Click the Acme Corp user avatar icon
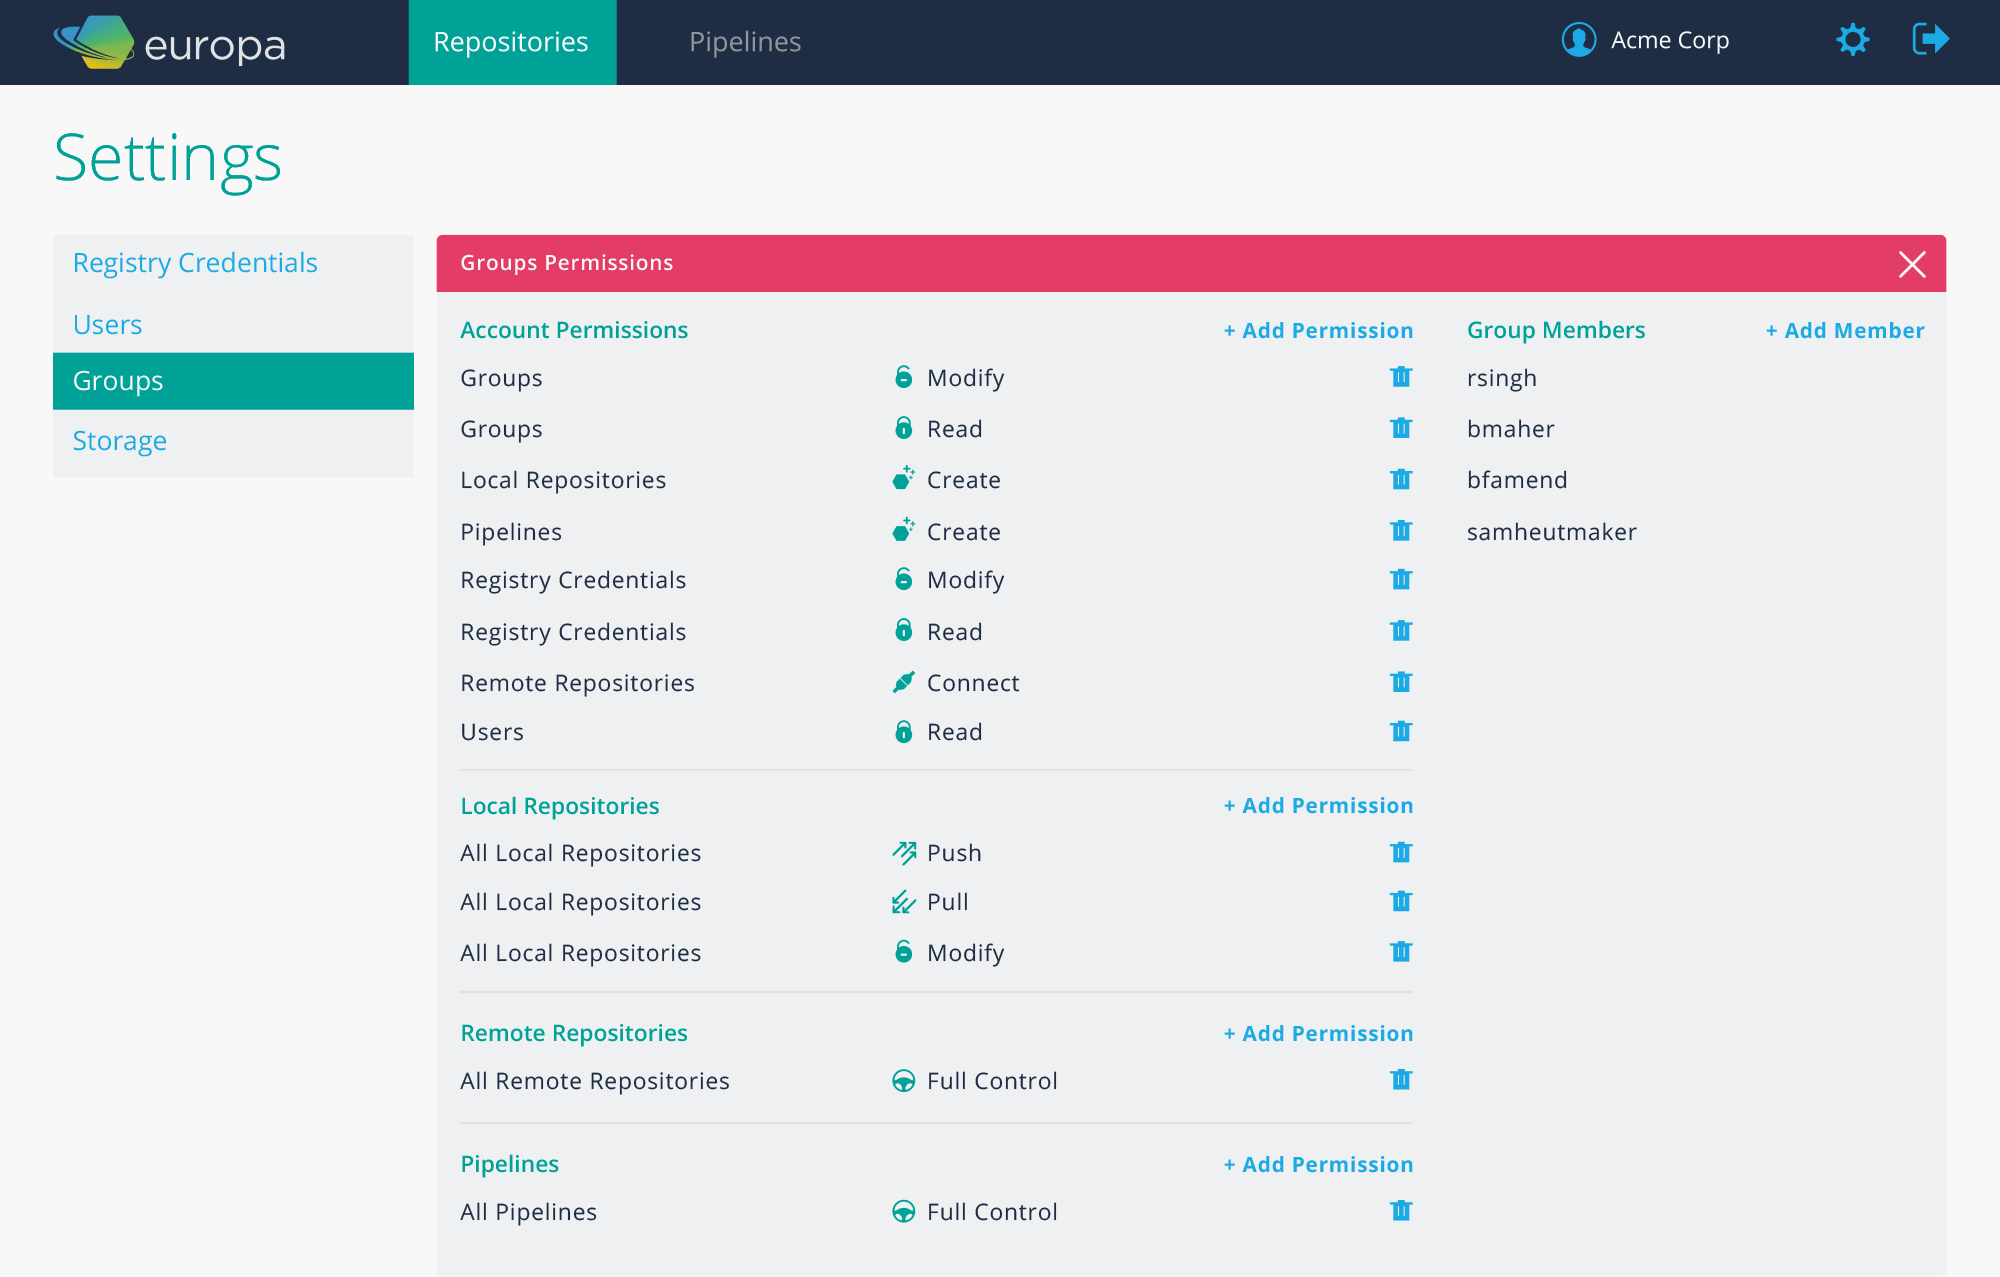 pyautogui.click(x=1578, y=40)
